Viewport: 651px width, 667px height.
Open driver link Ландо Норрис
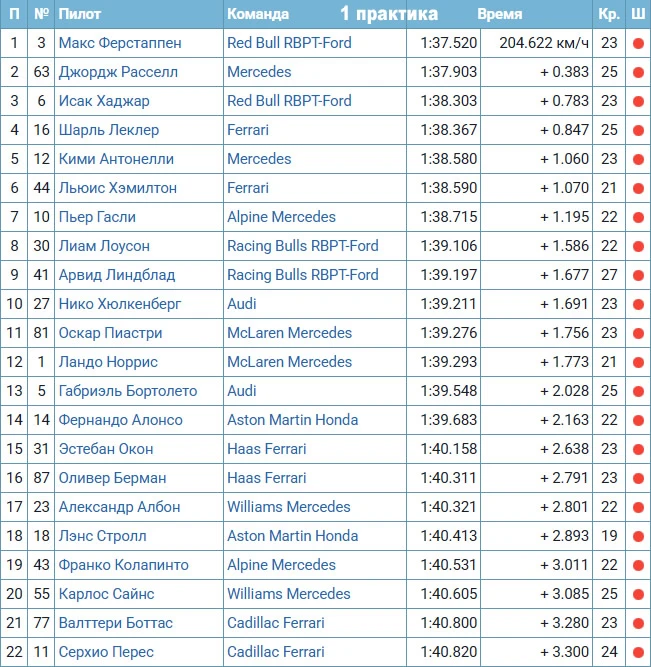tap(108, 362)
